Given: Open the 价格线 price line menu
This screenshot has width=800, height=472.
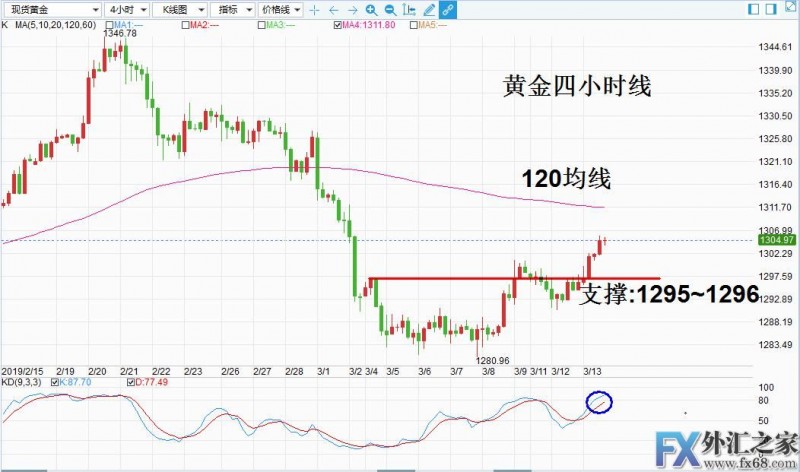Looking at the screenshot, I should tap(279, 9).
